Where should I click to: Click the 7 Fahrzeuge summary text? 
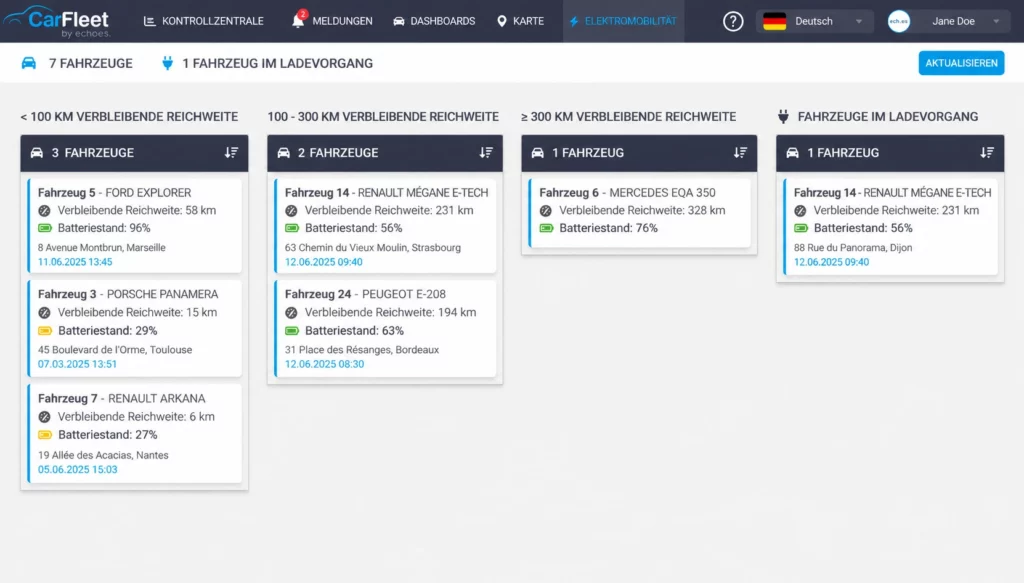(91, 63)
